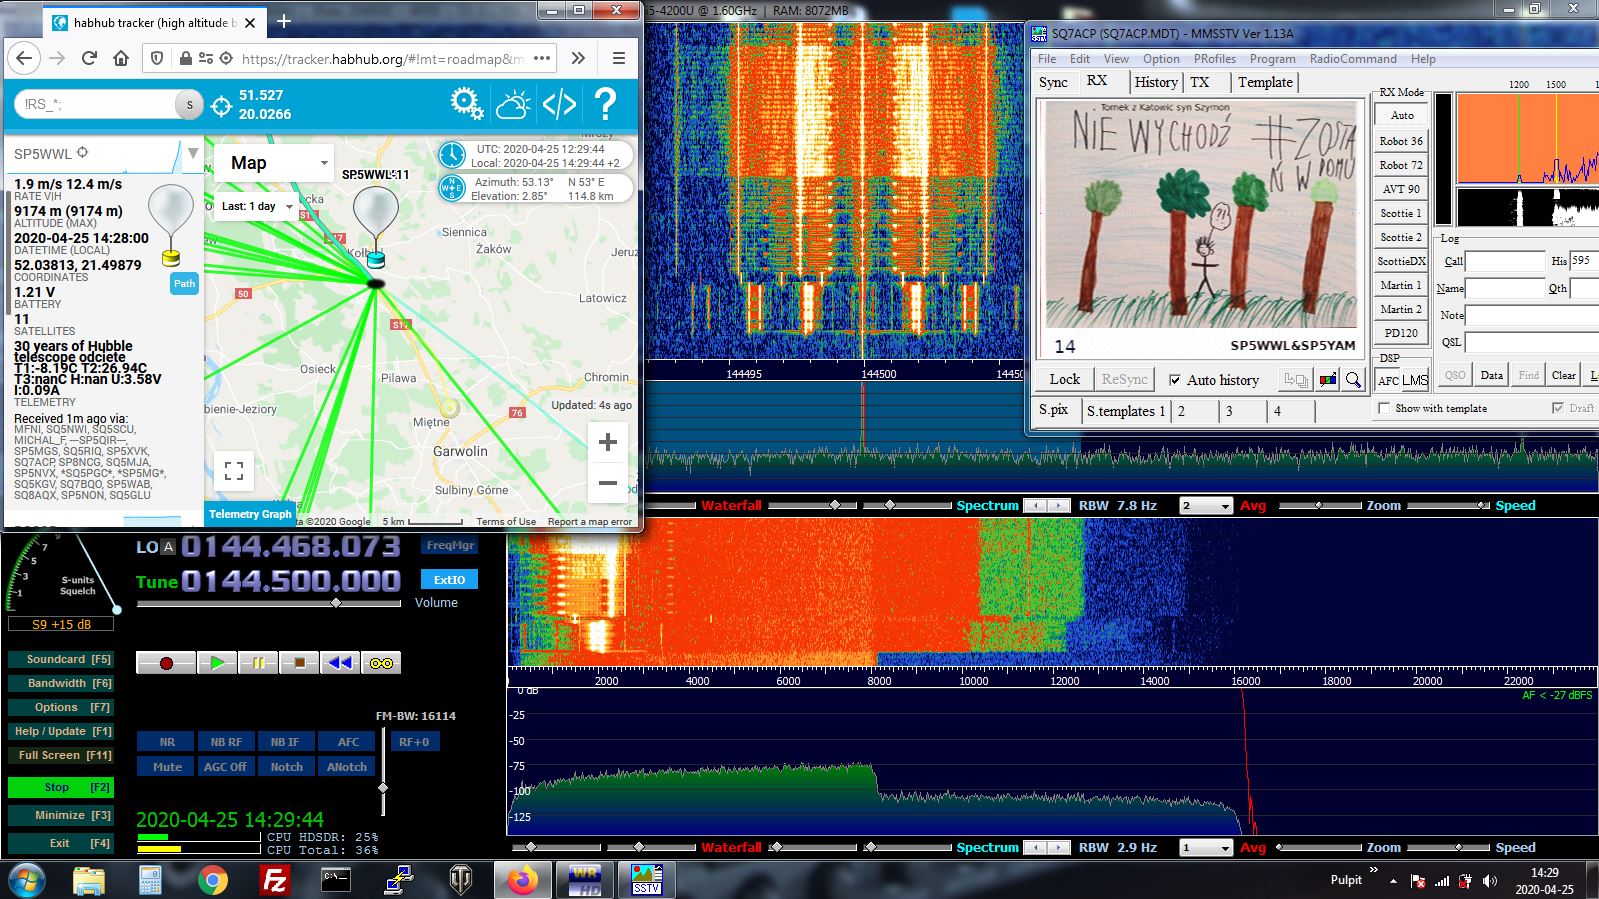Toggle the Auto history checkbox in MMSSTV

(x=1175, y=380)
